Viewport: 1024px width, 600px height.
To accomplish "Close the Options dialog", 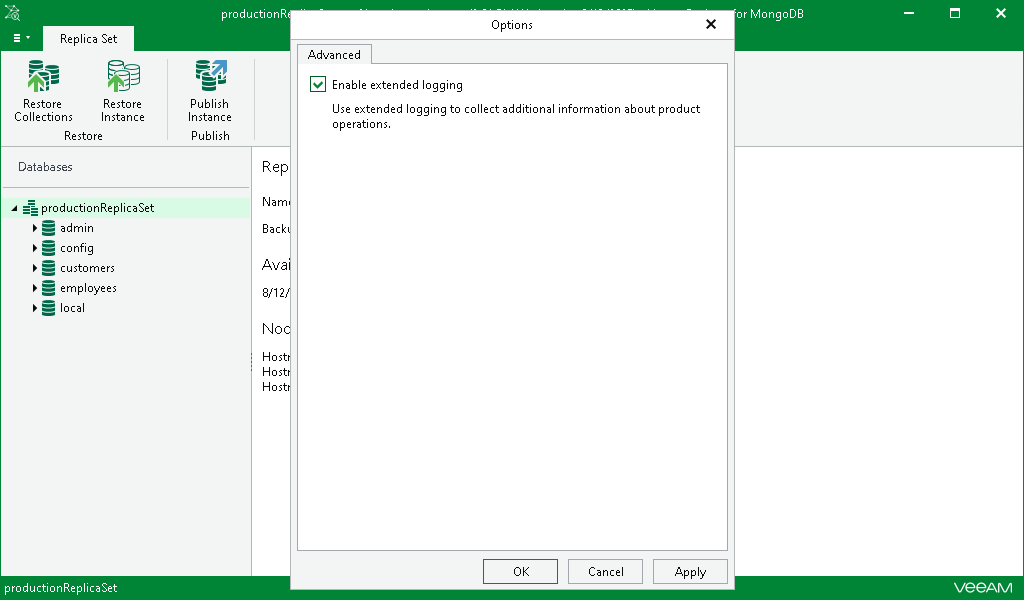I will pyautogui.click(x=711, y=24).
